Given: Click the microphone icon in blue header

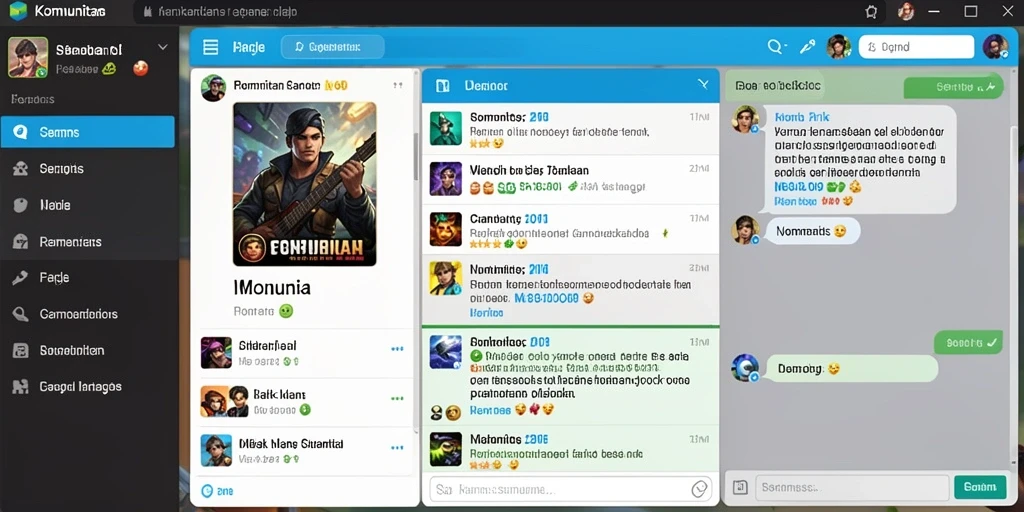Looking at the screenshot, I should click(x=808, y=47).
